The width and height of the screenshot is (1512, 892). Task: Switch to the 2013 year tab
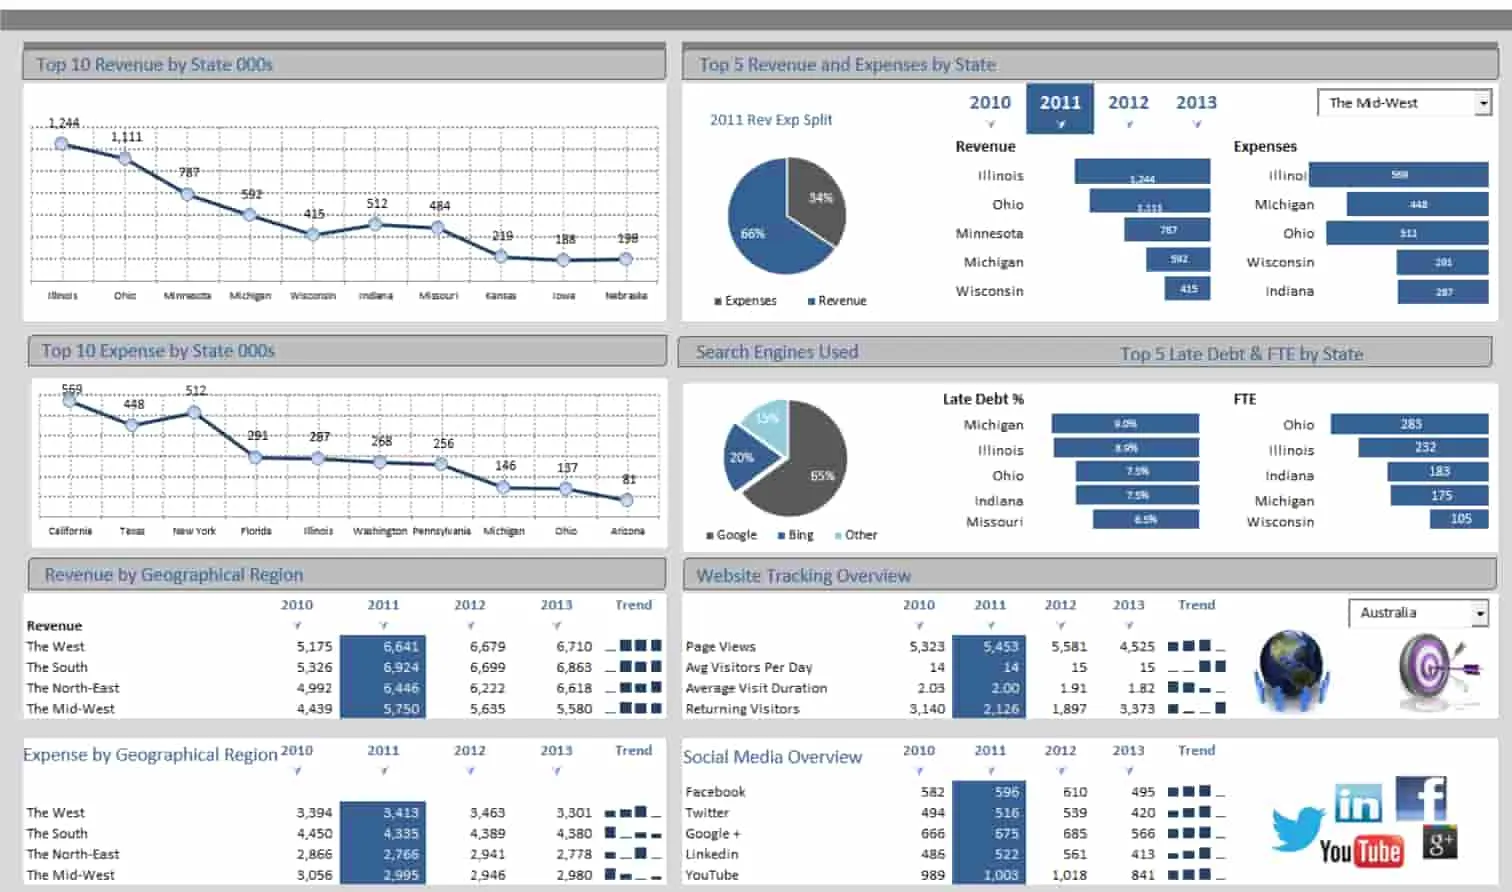[x=1196, y=103]
